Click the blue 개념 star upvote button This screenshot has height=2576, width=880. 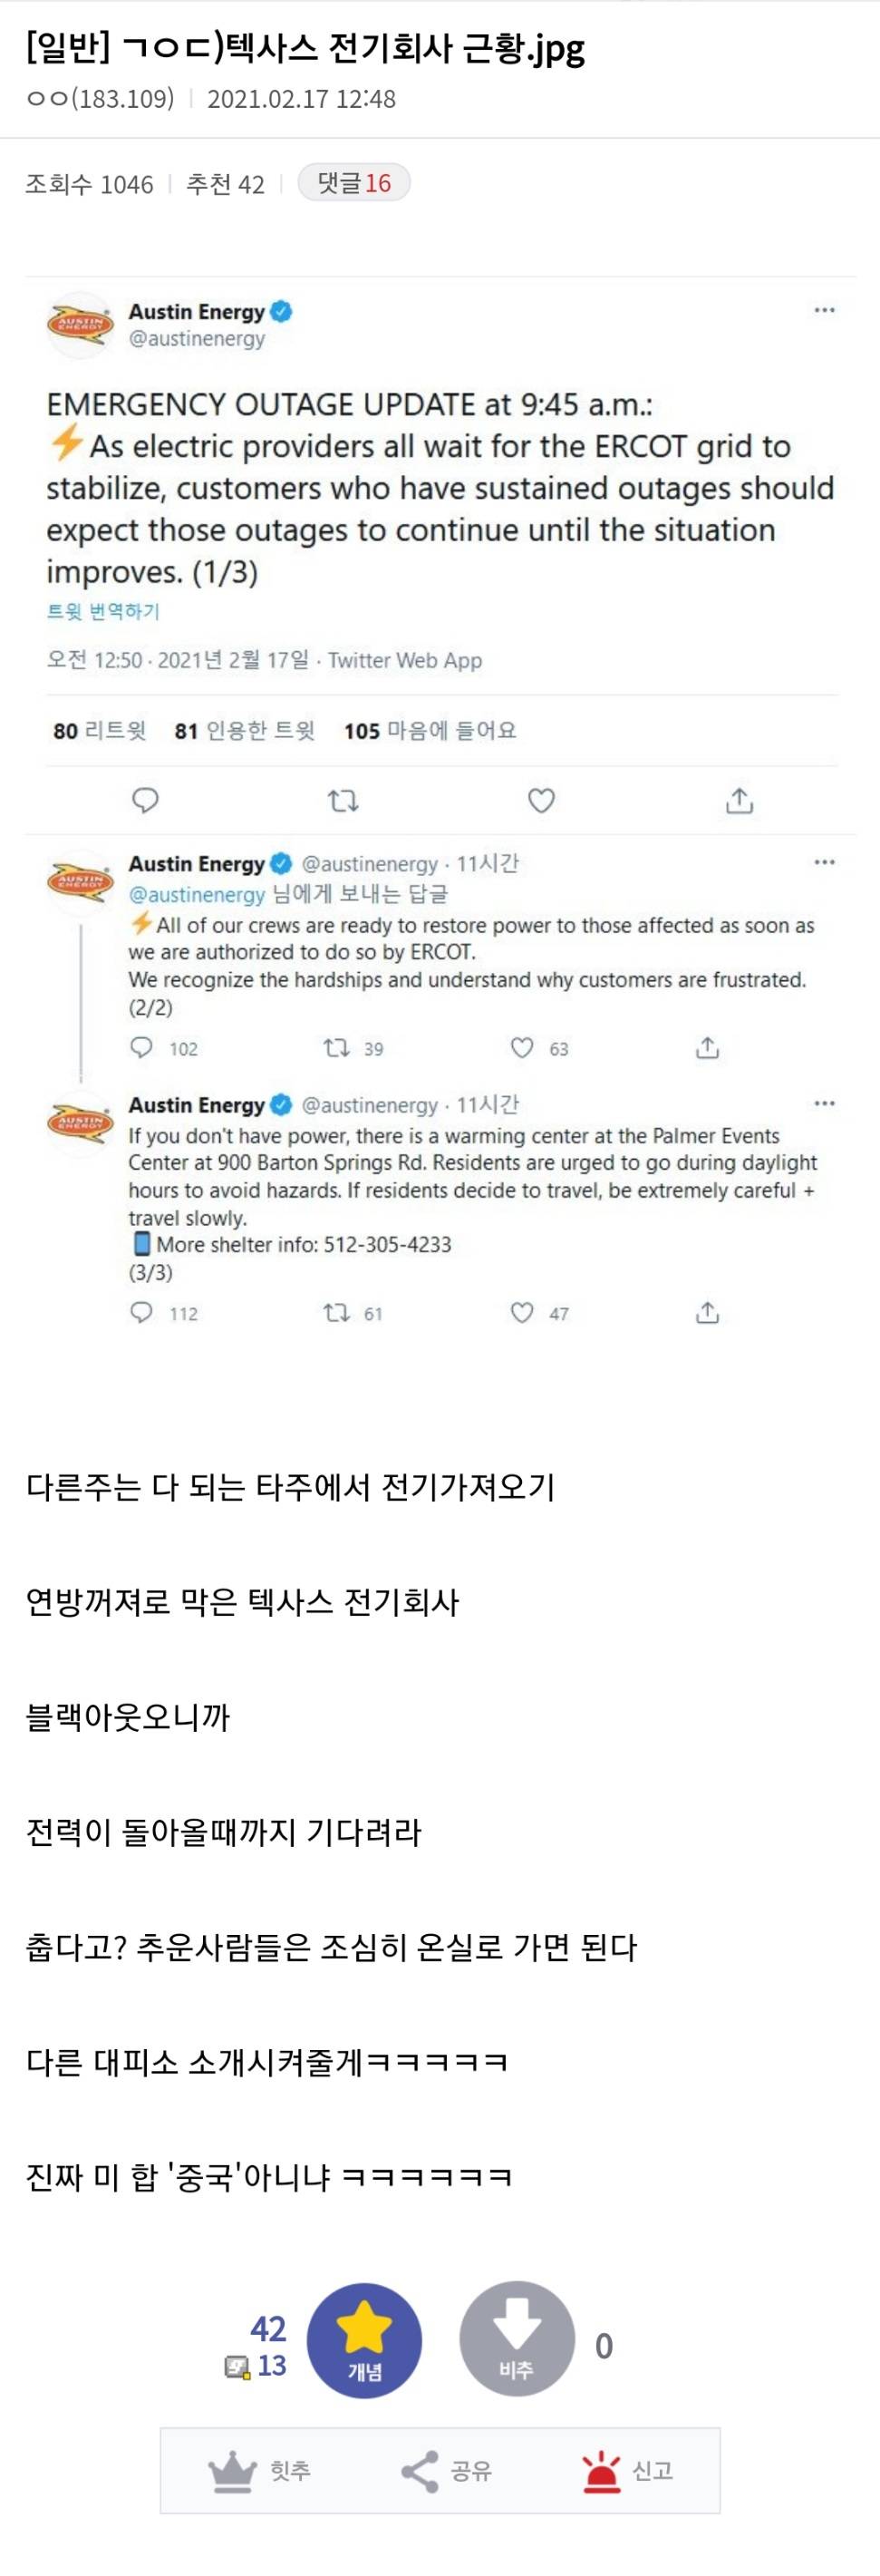364,2340
